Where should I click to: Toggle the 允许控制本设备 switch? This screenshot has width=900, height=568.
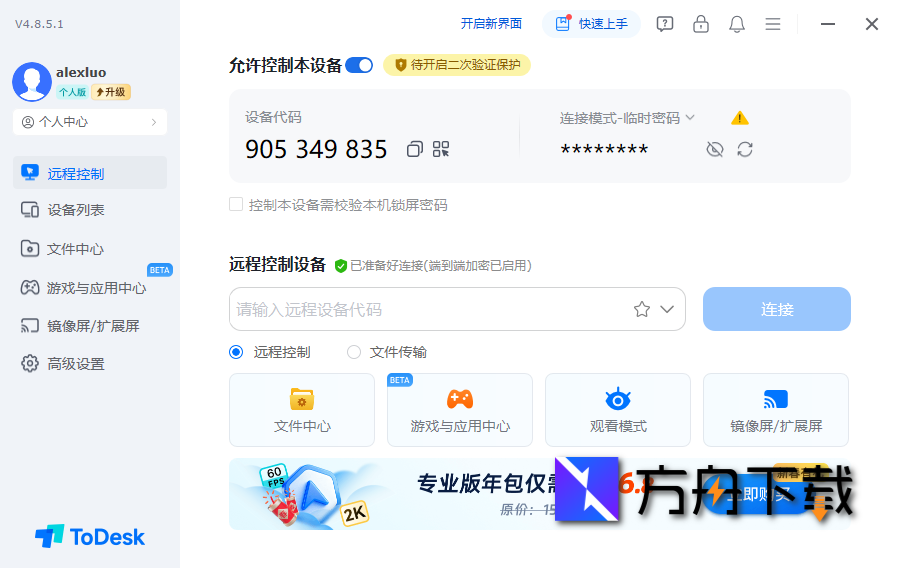360,65
